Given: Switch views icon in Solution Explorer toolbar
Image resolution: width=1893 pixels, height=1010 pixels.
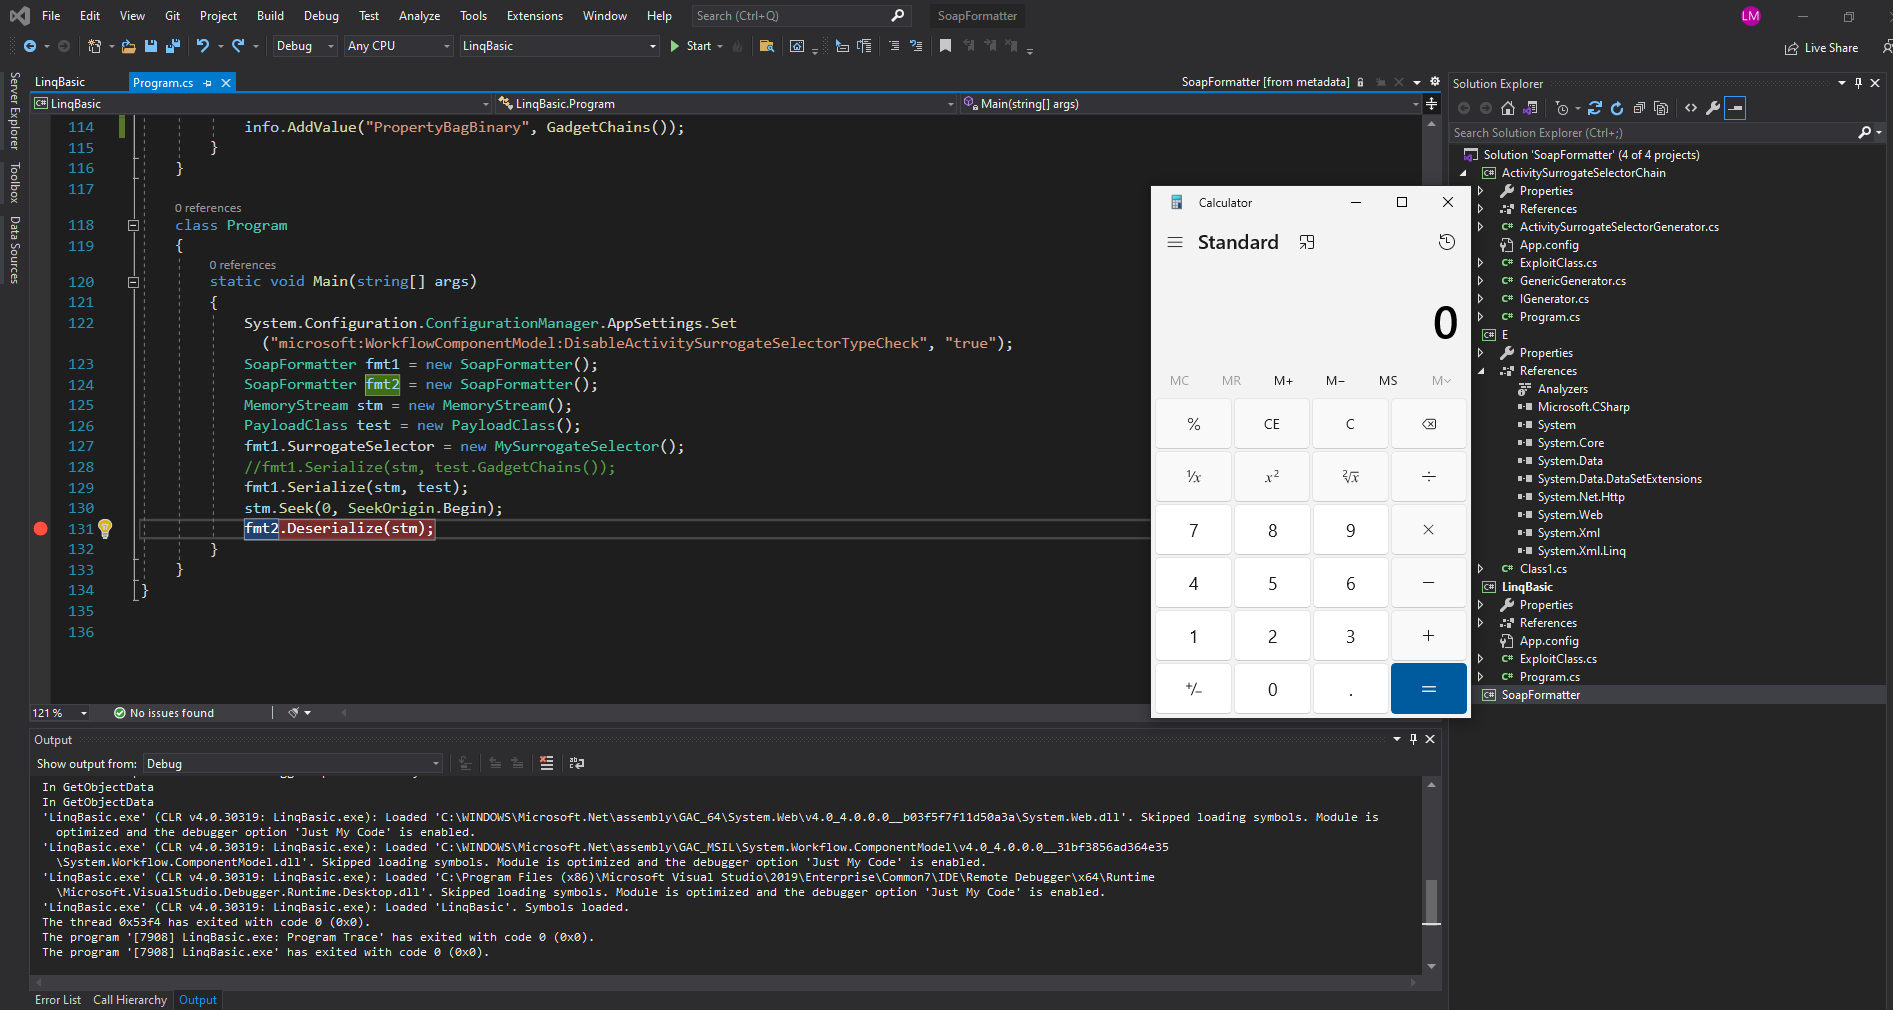Looking at the screenshot, I should point(1530,108).
